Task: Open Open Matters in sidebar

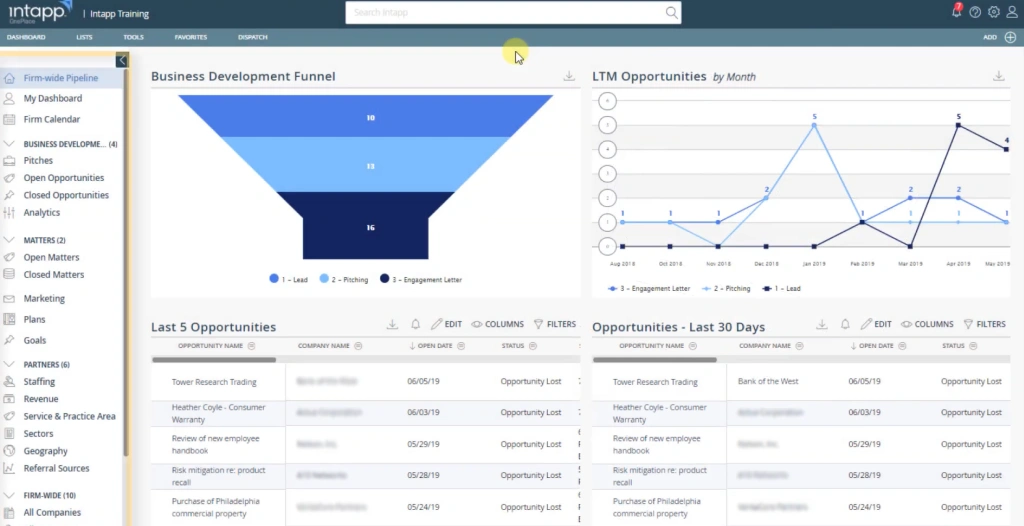Action: click(x=52, y=257)
